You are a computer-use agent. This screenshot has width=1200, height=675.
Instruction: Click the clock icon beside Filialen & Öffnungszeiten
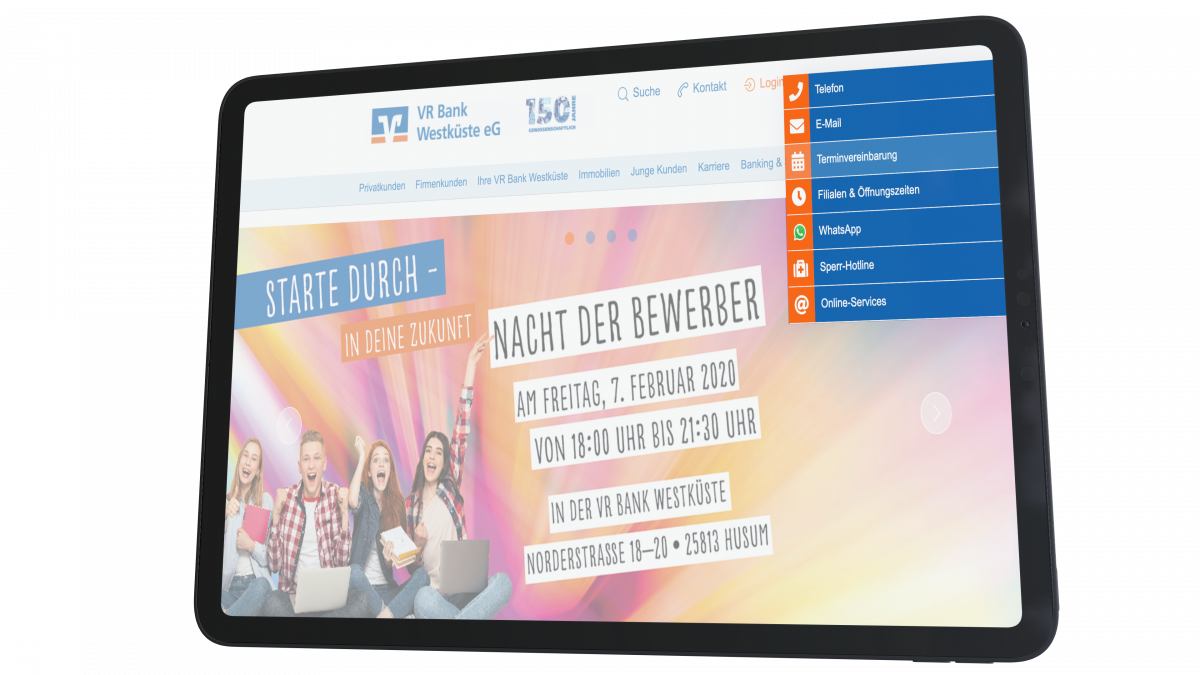pos(799,197)
